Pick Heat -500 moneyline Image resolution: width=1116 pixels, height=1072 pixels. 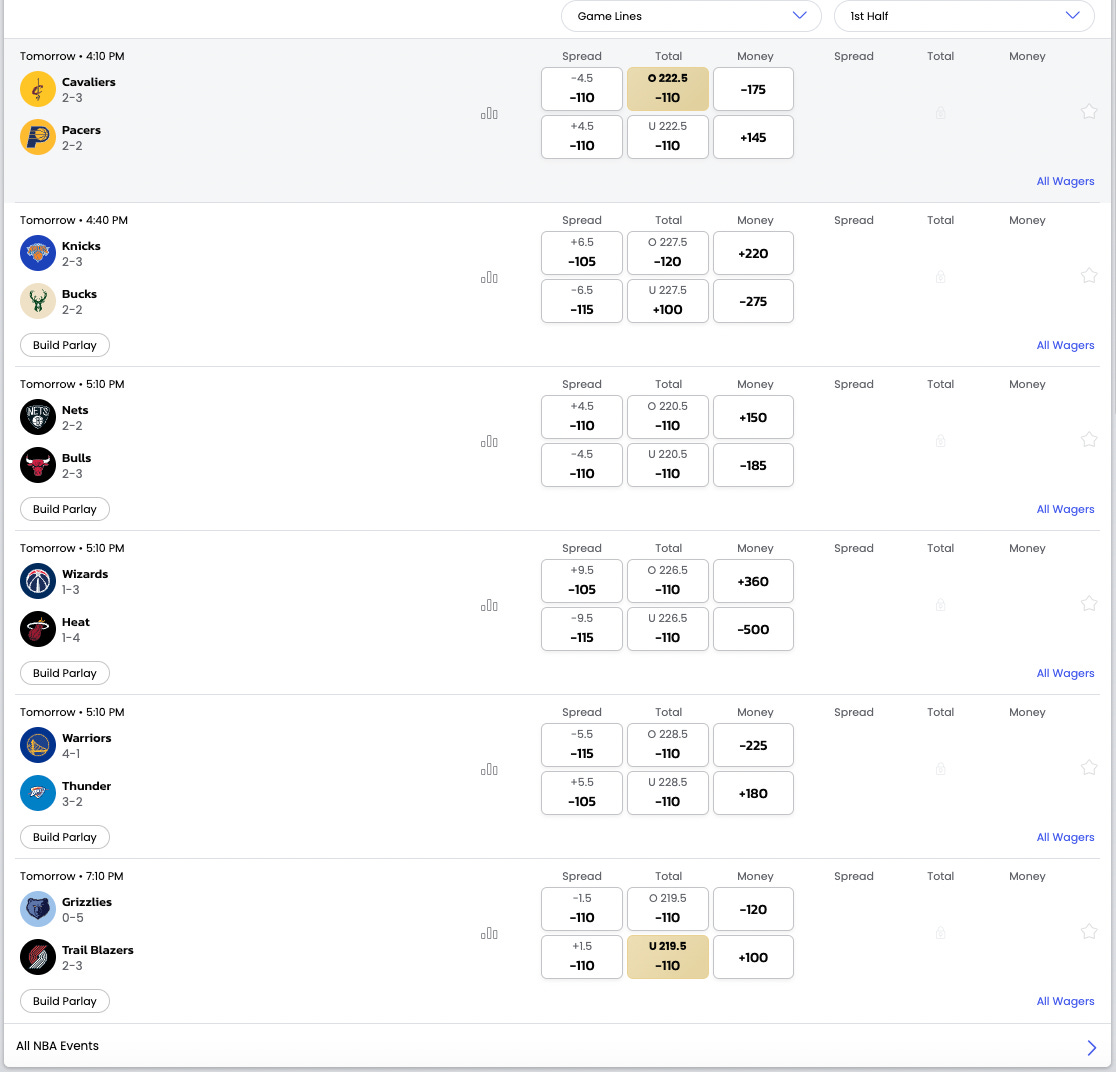click(x=753, y=629)
